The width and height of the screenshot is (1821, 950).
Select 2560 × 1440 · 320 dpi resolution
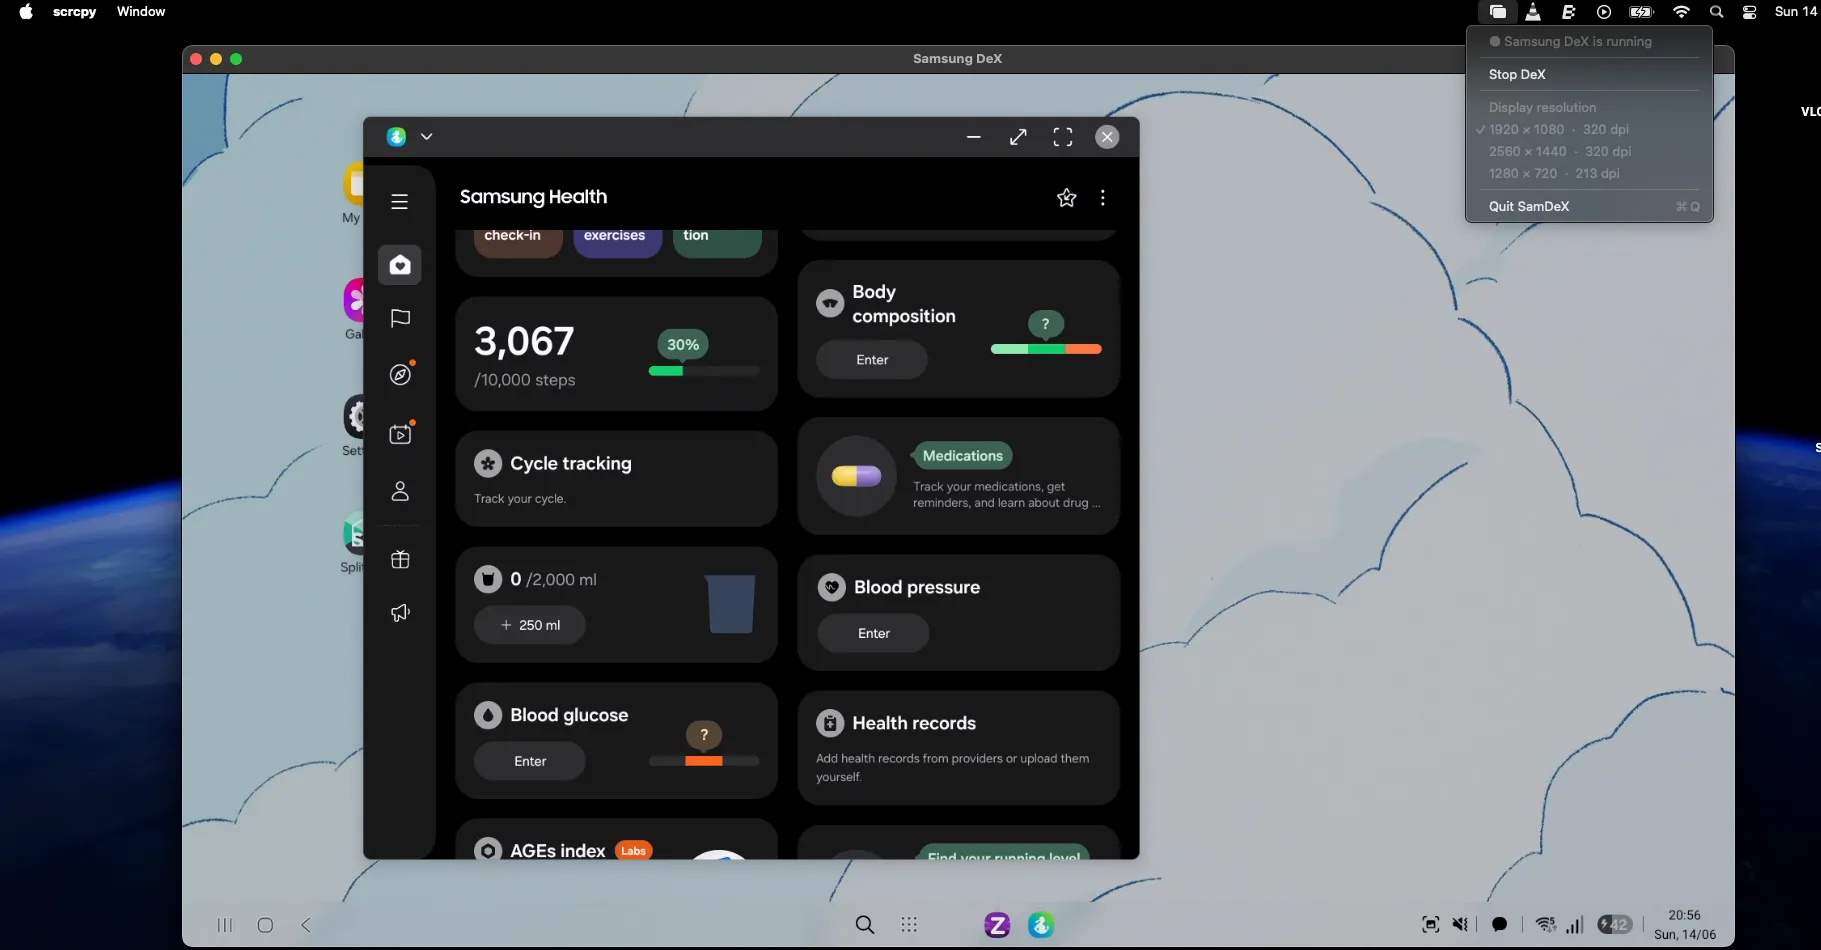pyautogui.click(x=1589, y=151)
